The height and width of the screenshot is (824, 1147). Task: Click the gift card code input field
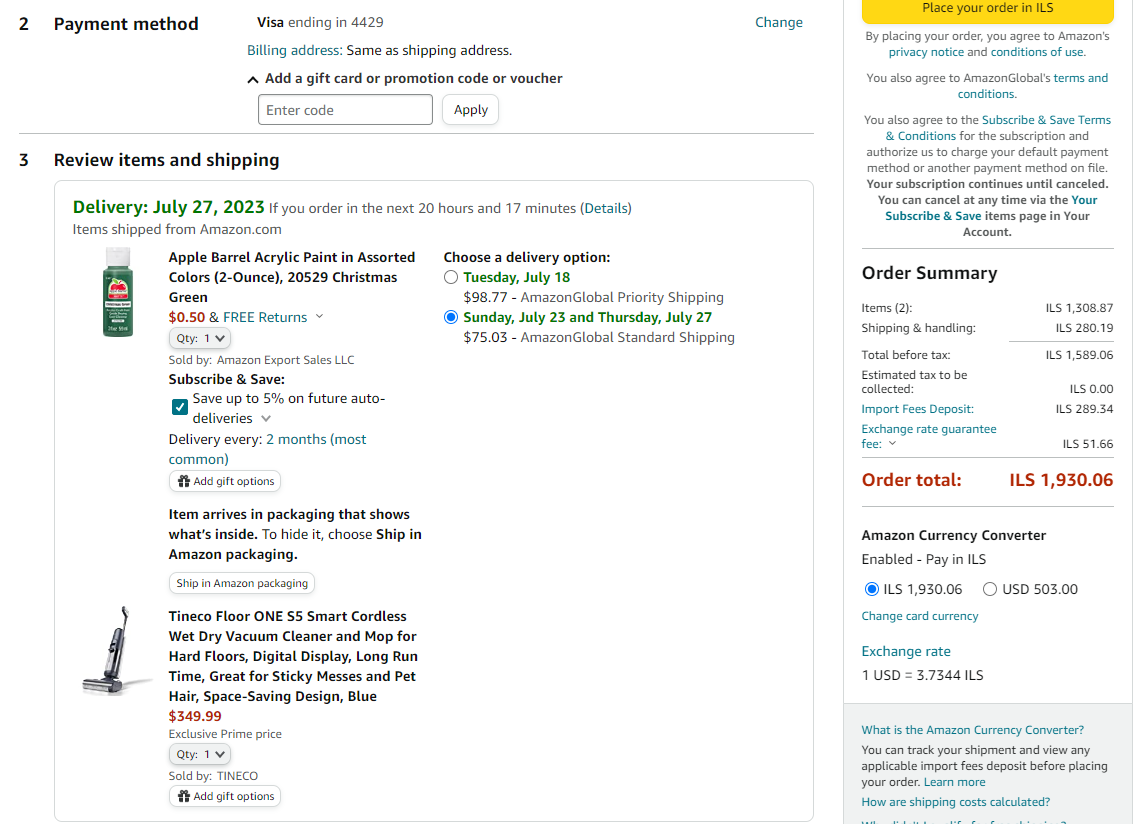tap(345, 110)
